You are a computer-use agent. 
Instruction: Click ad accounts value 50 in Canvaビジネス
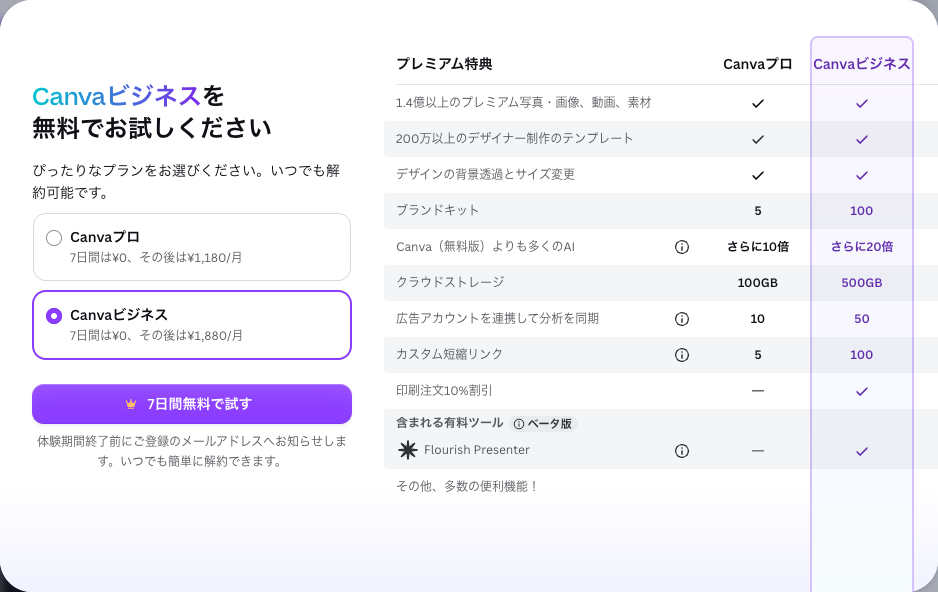pyautogui.click(x=861, y=319)
